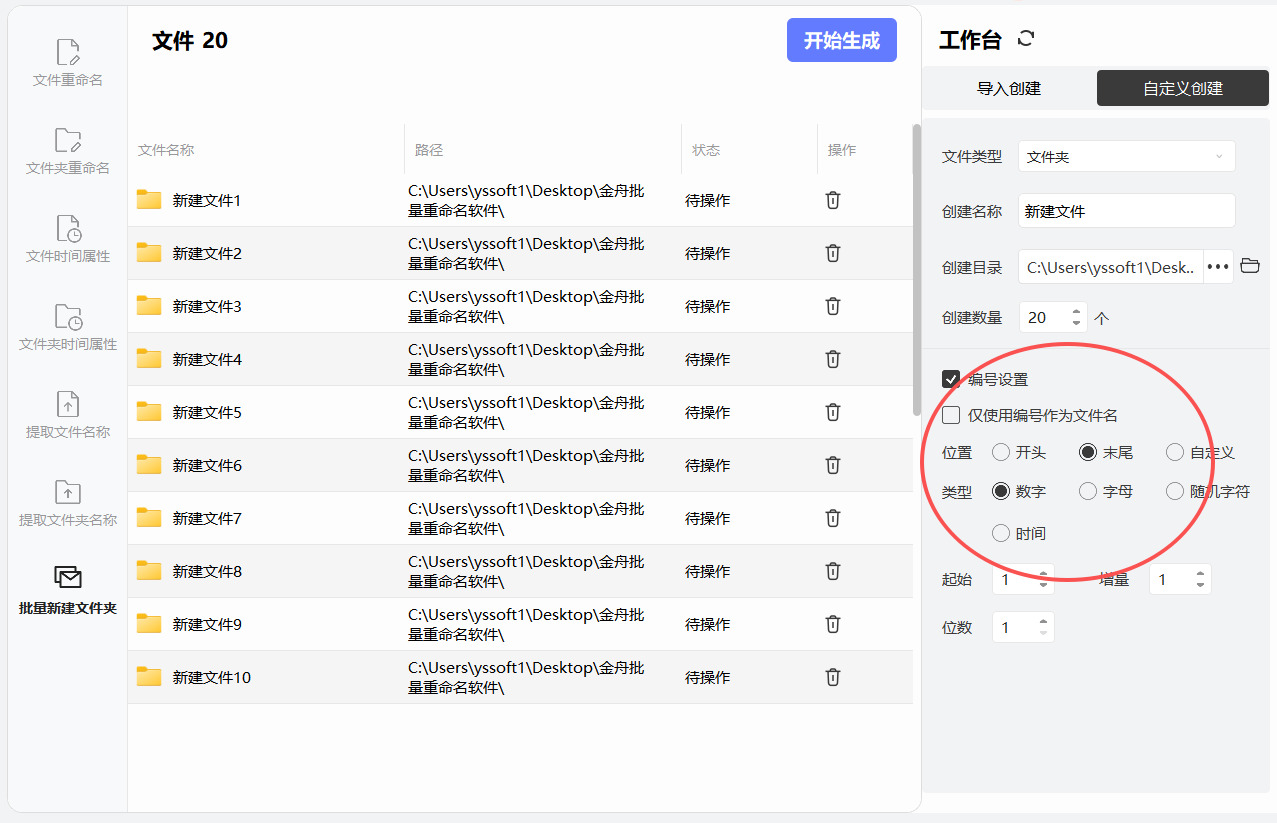Uncheck the 编号设置 checkbox

click(x=951, y=379)
